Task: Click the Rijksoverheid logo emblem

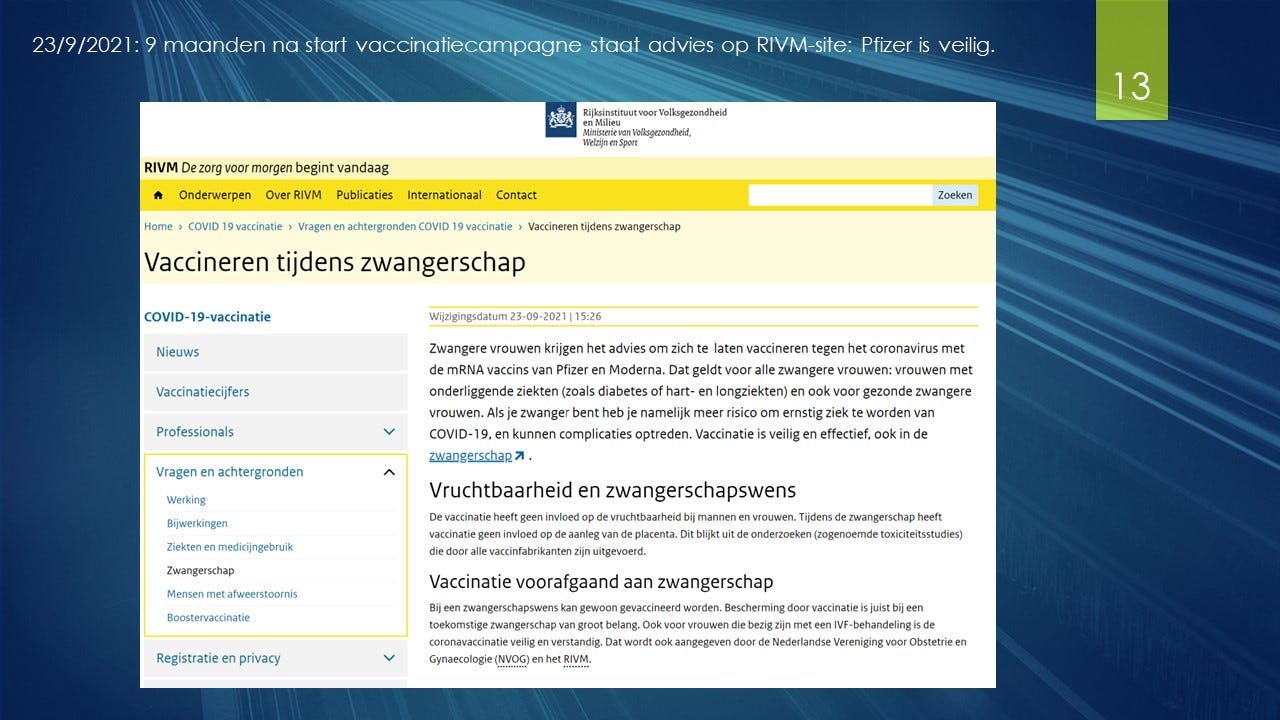Action: pyautogui.click(x=560, y=120)
